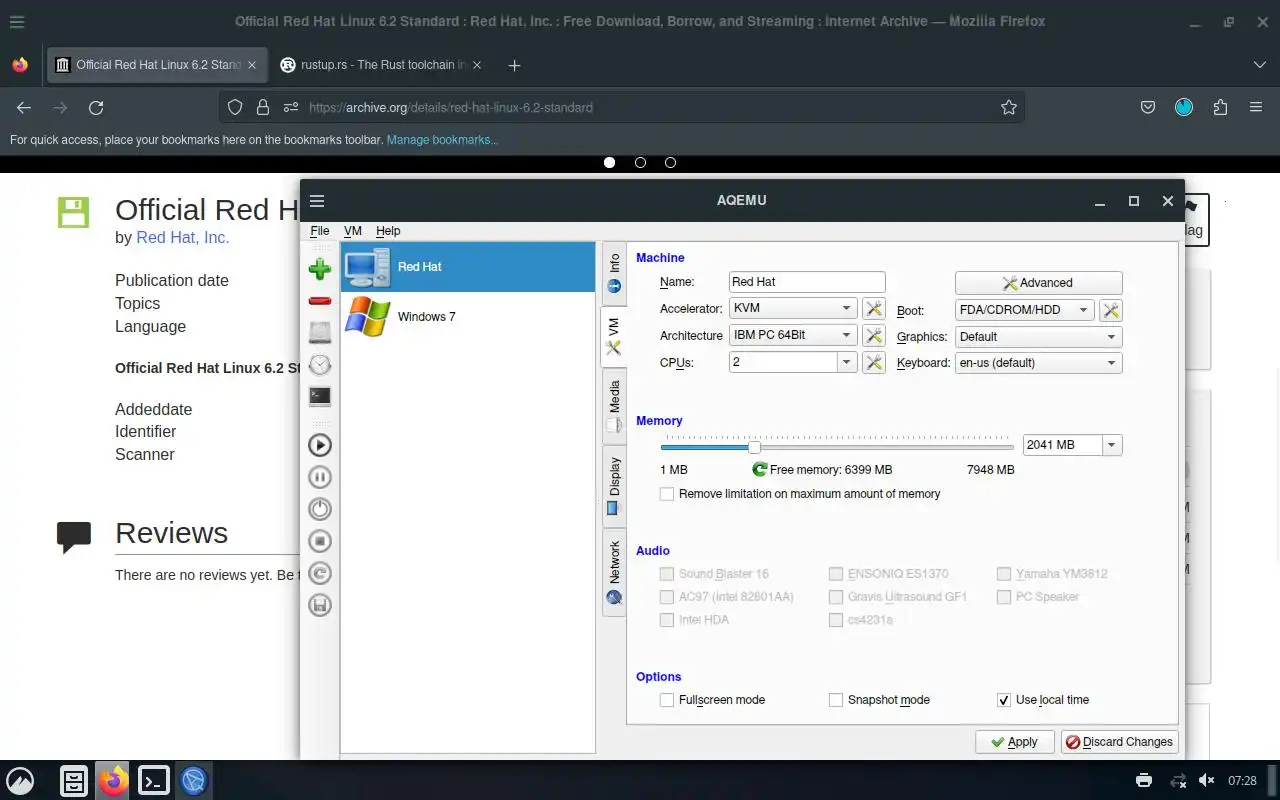Open the Boot FDA/CDROM/HDD dropdown

1025,310
